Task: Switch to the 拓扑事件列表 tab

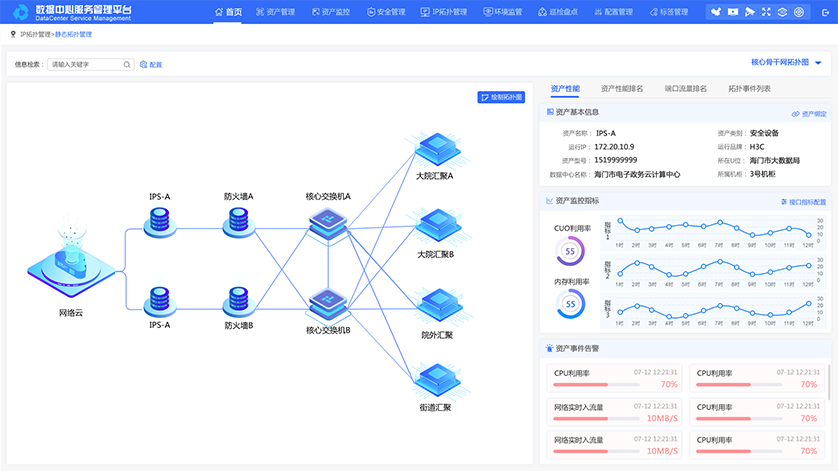Action: tap(749, 89)
